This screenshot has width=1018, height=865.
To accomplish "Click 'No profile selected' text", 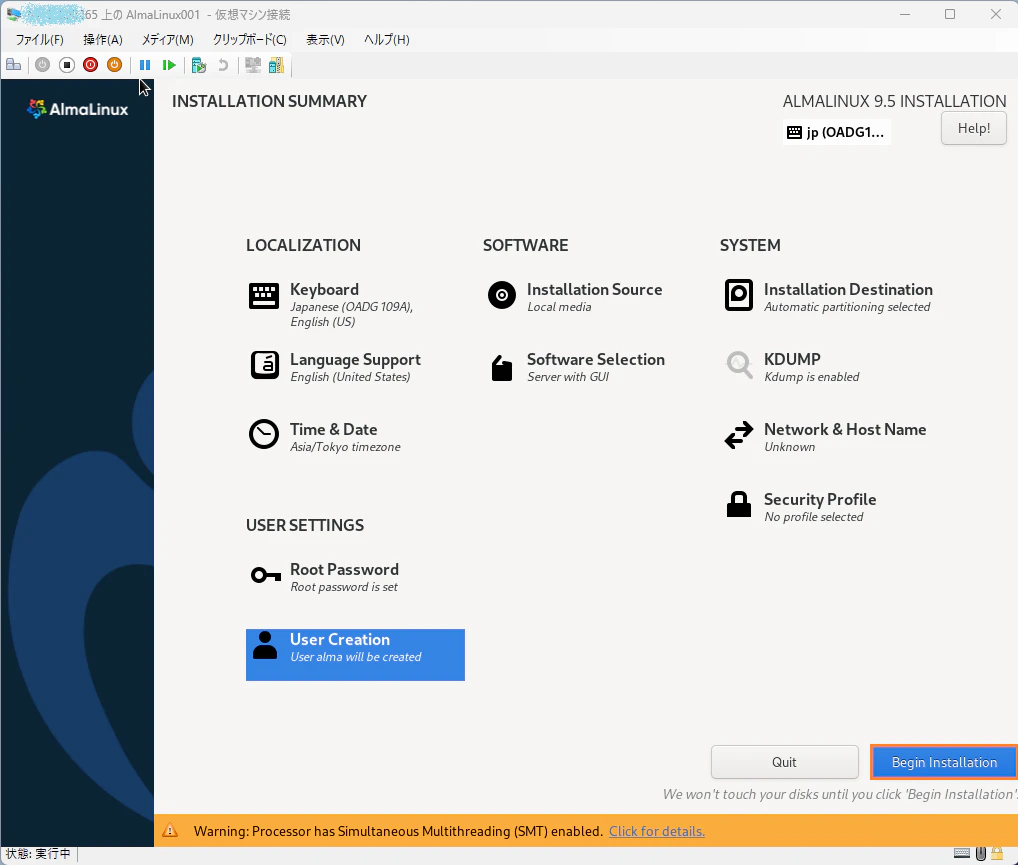I will (813, 518).
